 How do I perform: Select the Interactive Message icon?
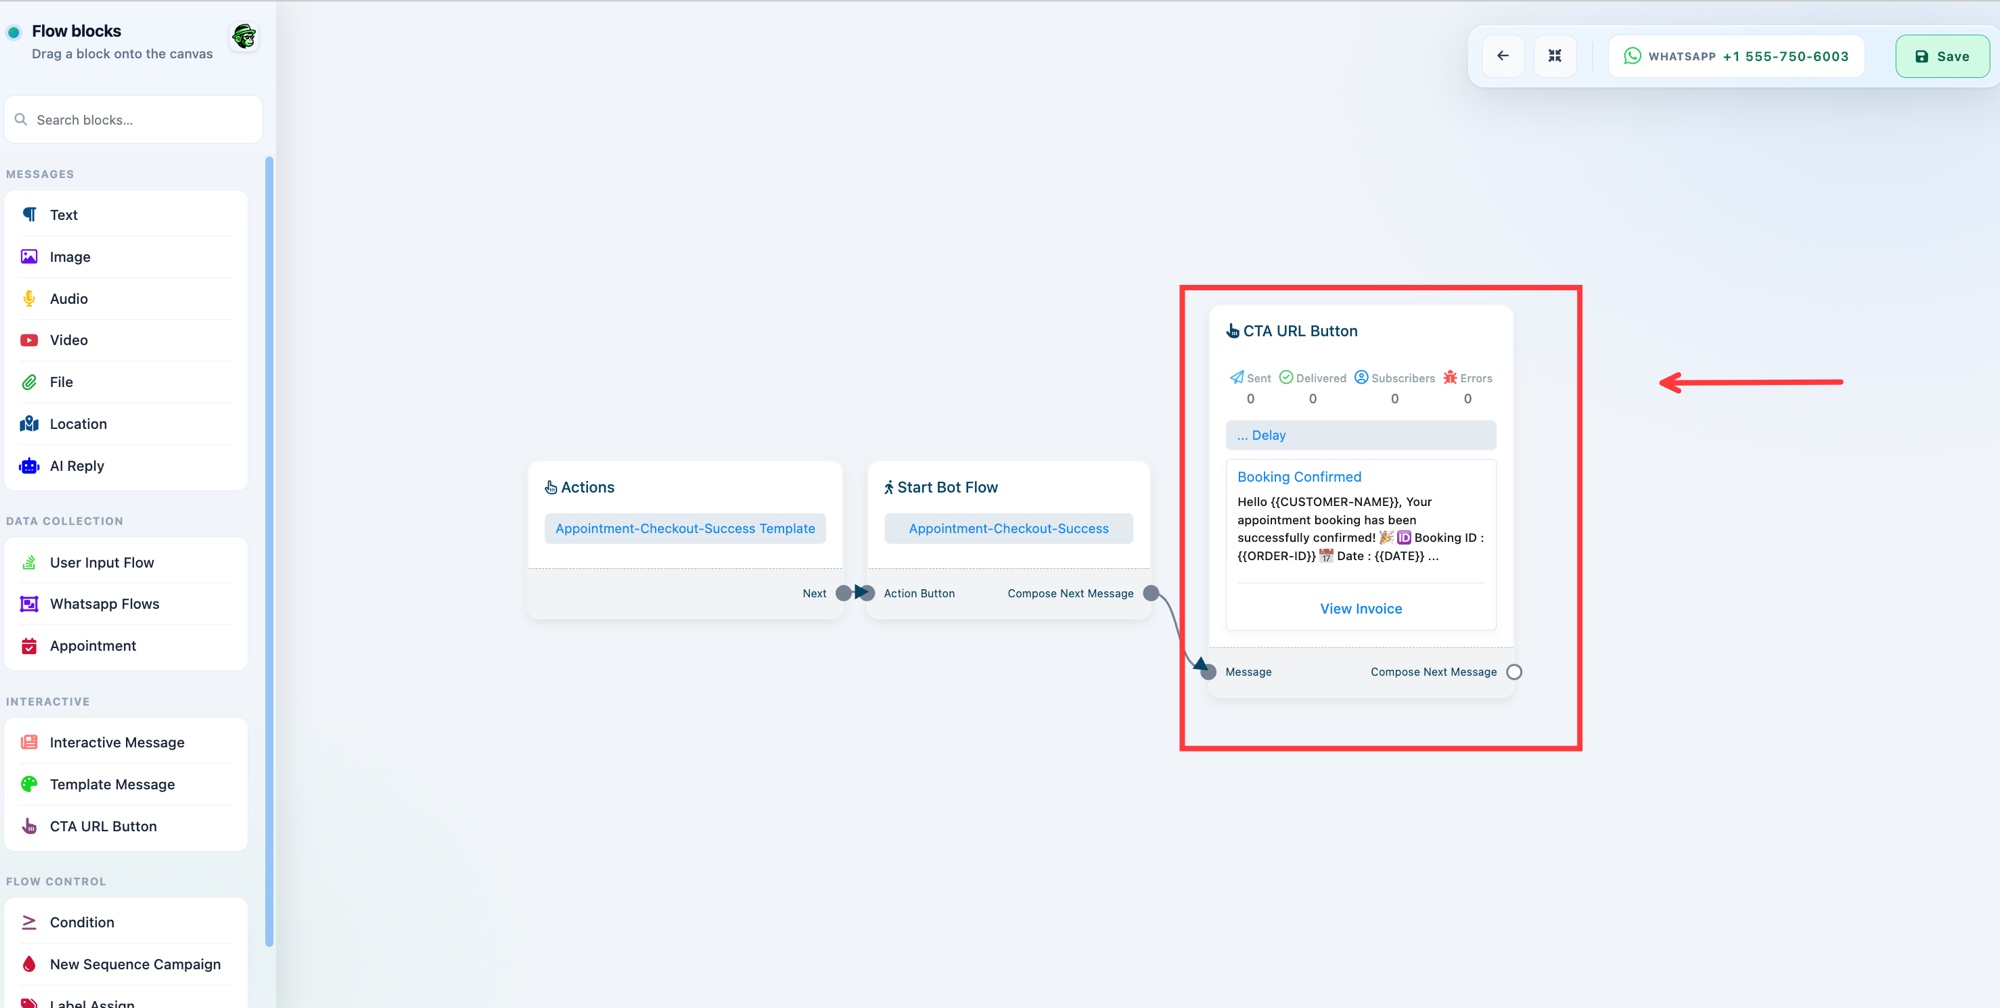pos(29,743)
